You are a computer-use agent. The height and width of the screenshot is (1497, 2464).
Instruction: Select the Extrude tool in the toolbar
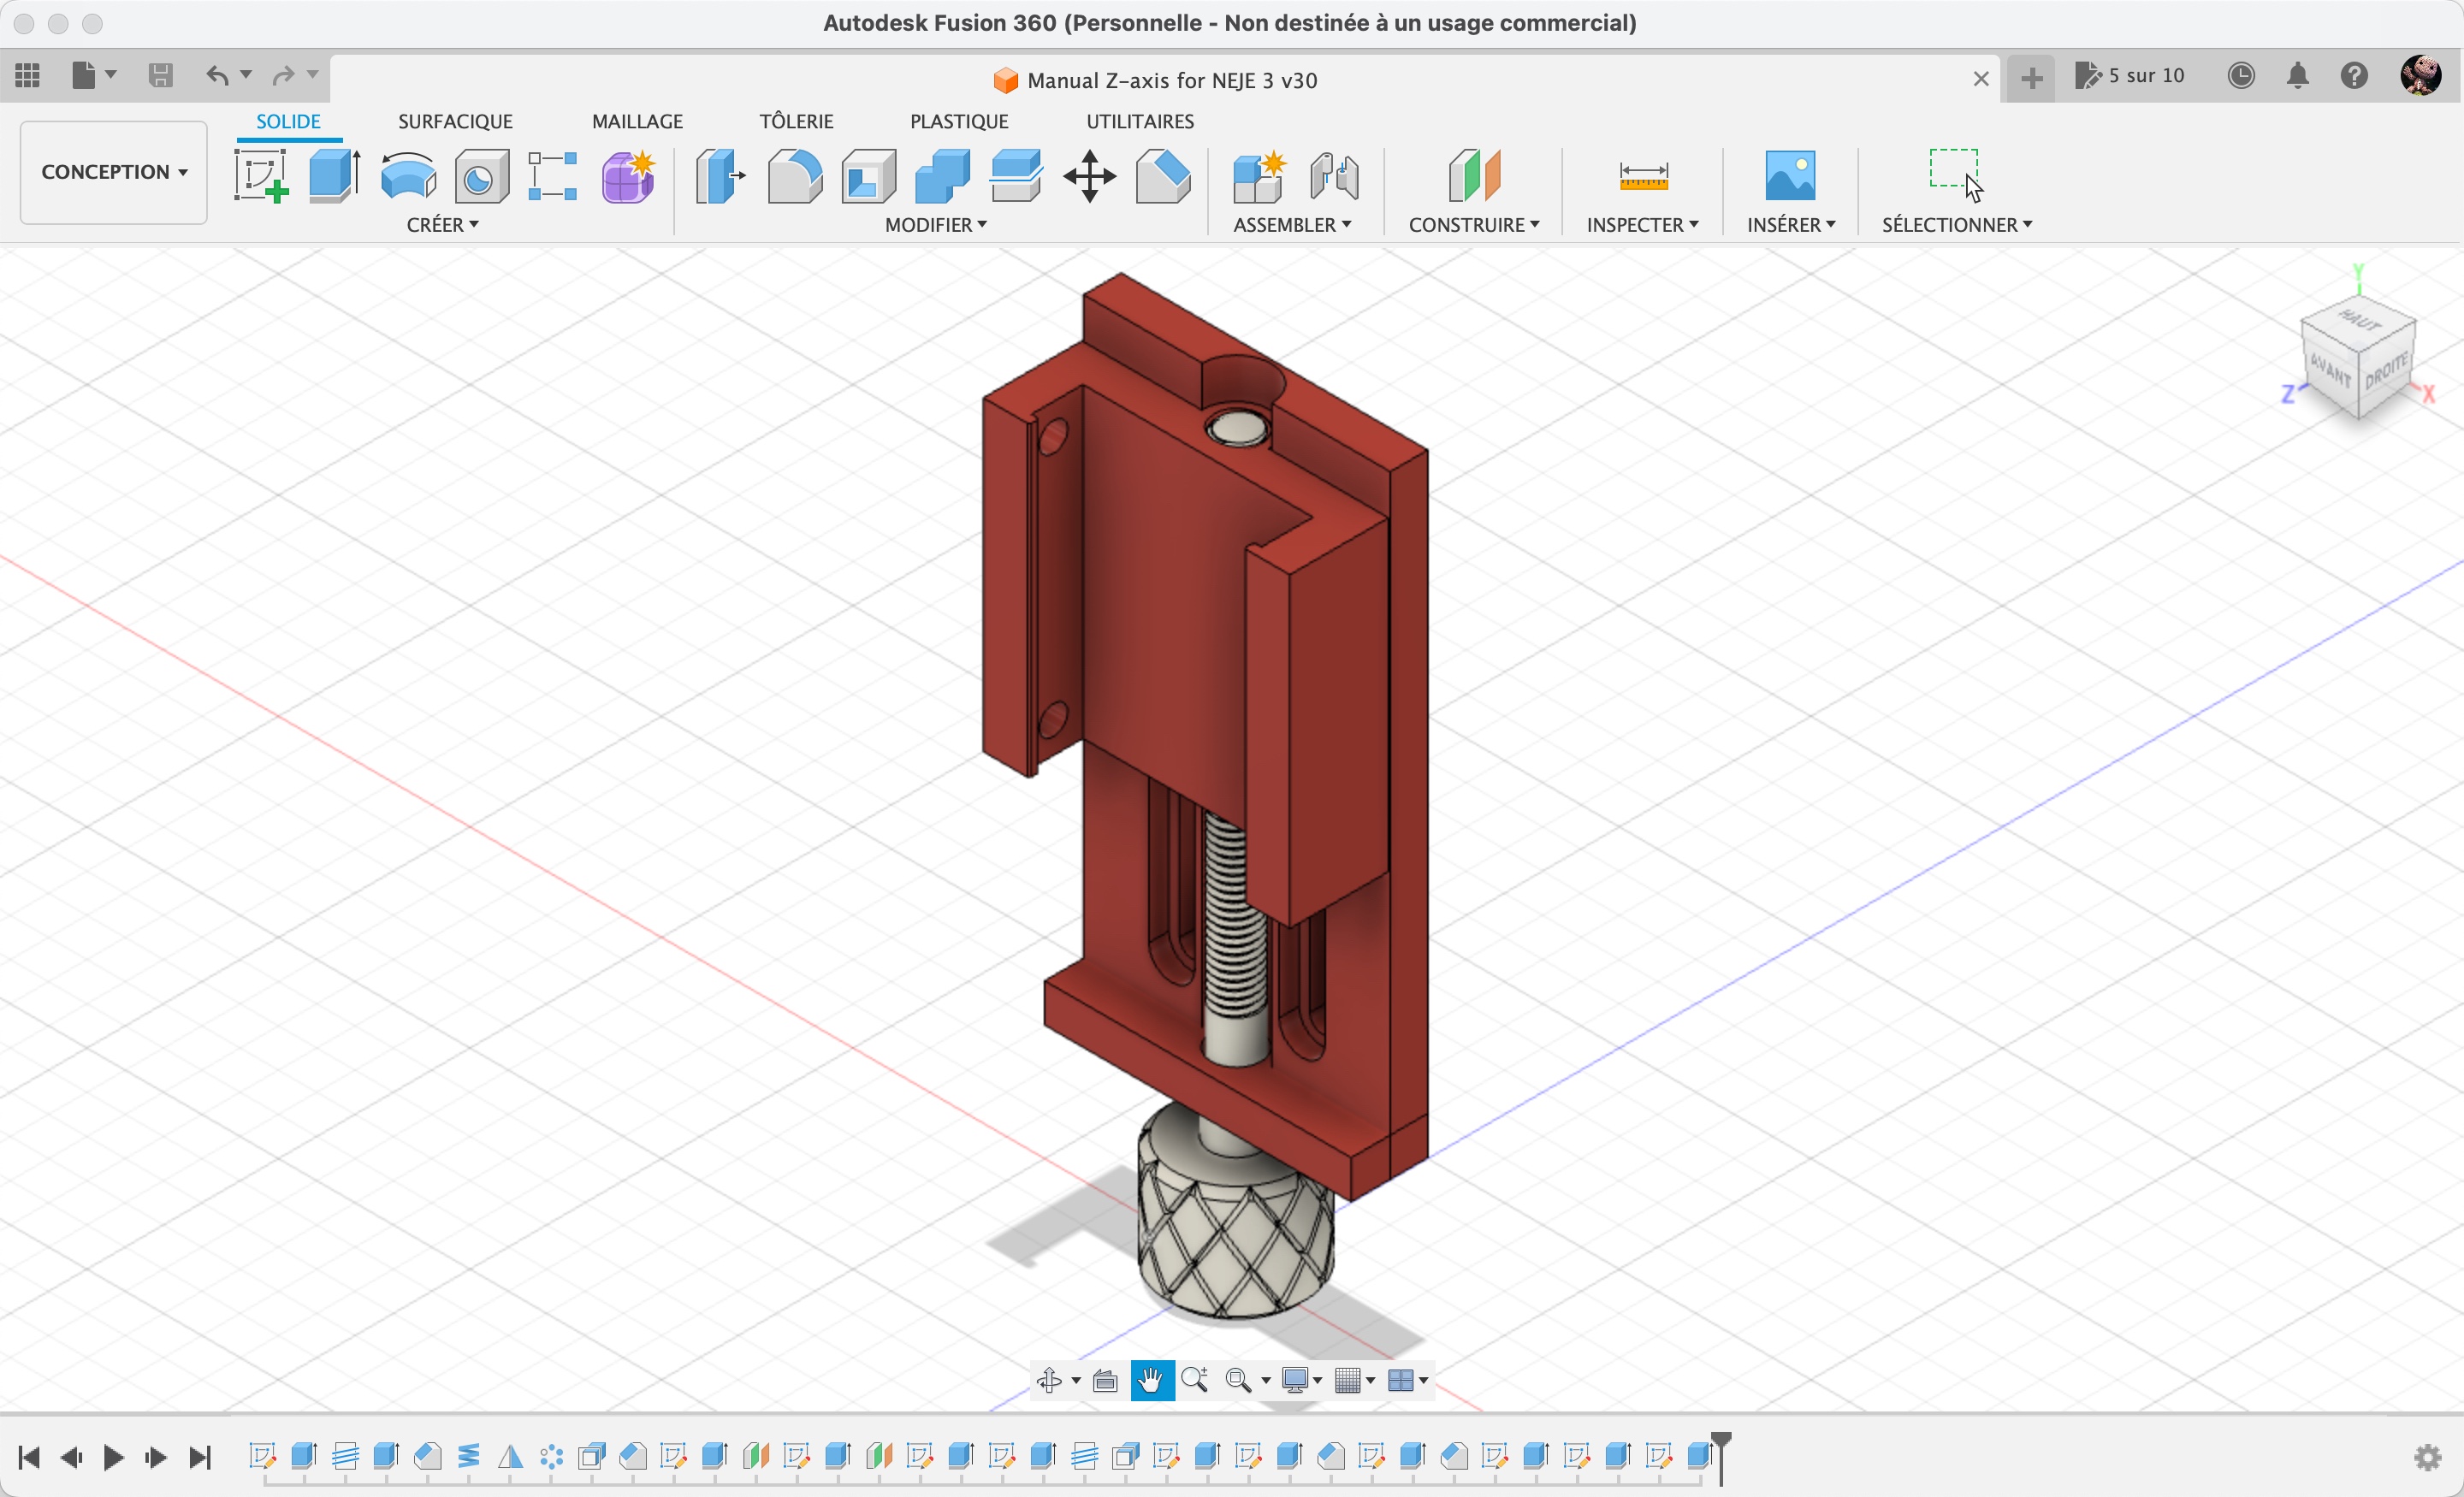point(332,175)
